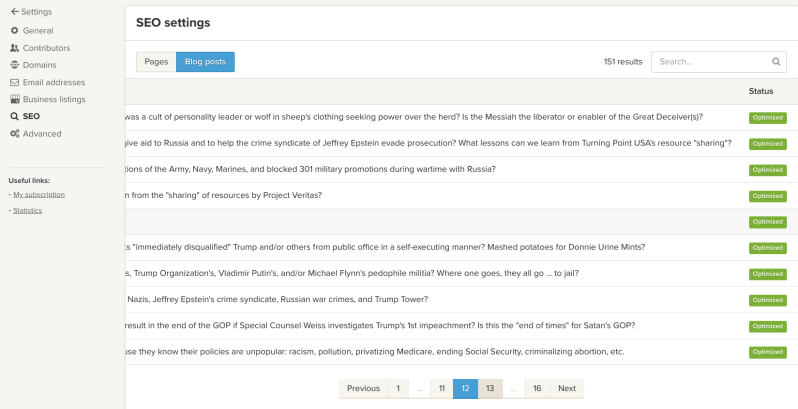Click the Contributors people icon
798x409 pixels.
pos(14,48)
